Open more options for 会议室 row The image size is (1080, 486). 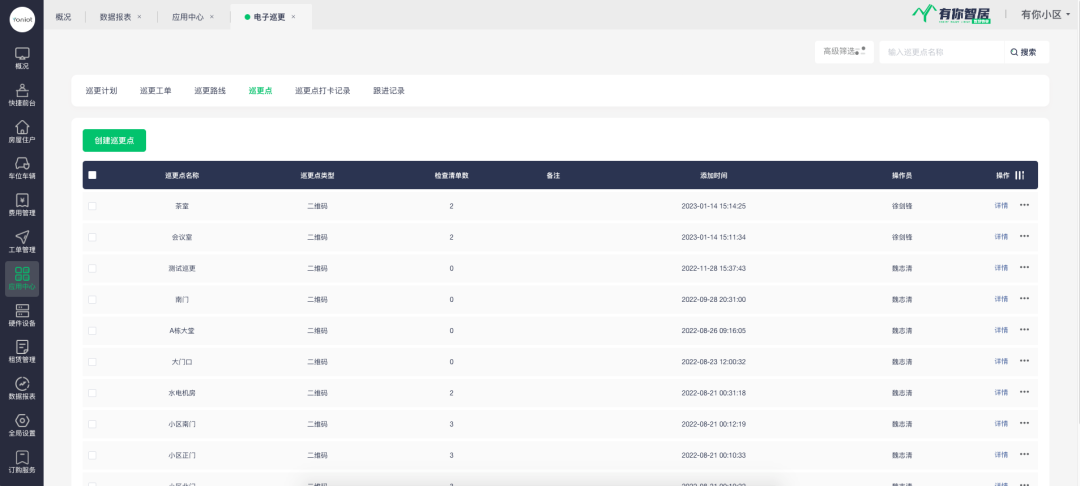pos(1024,237)
